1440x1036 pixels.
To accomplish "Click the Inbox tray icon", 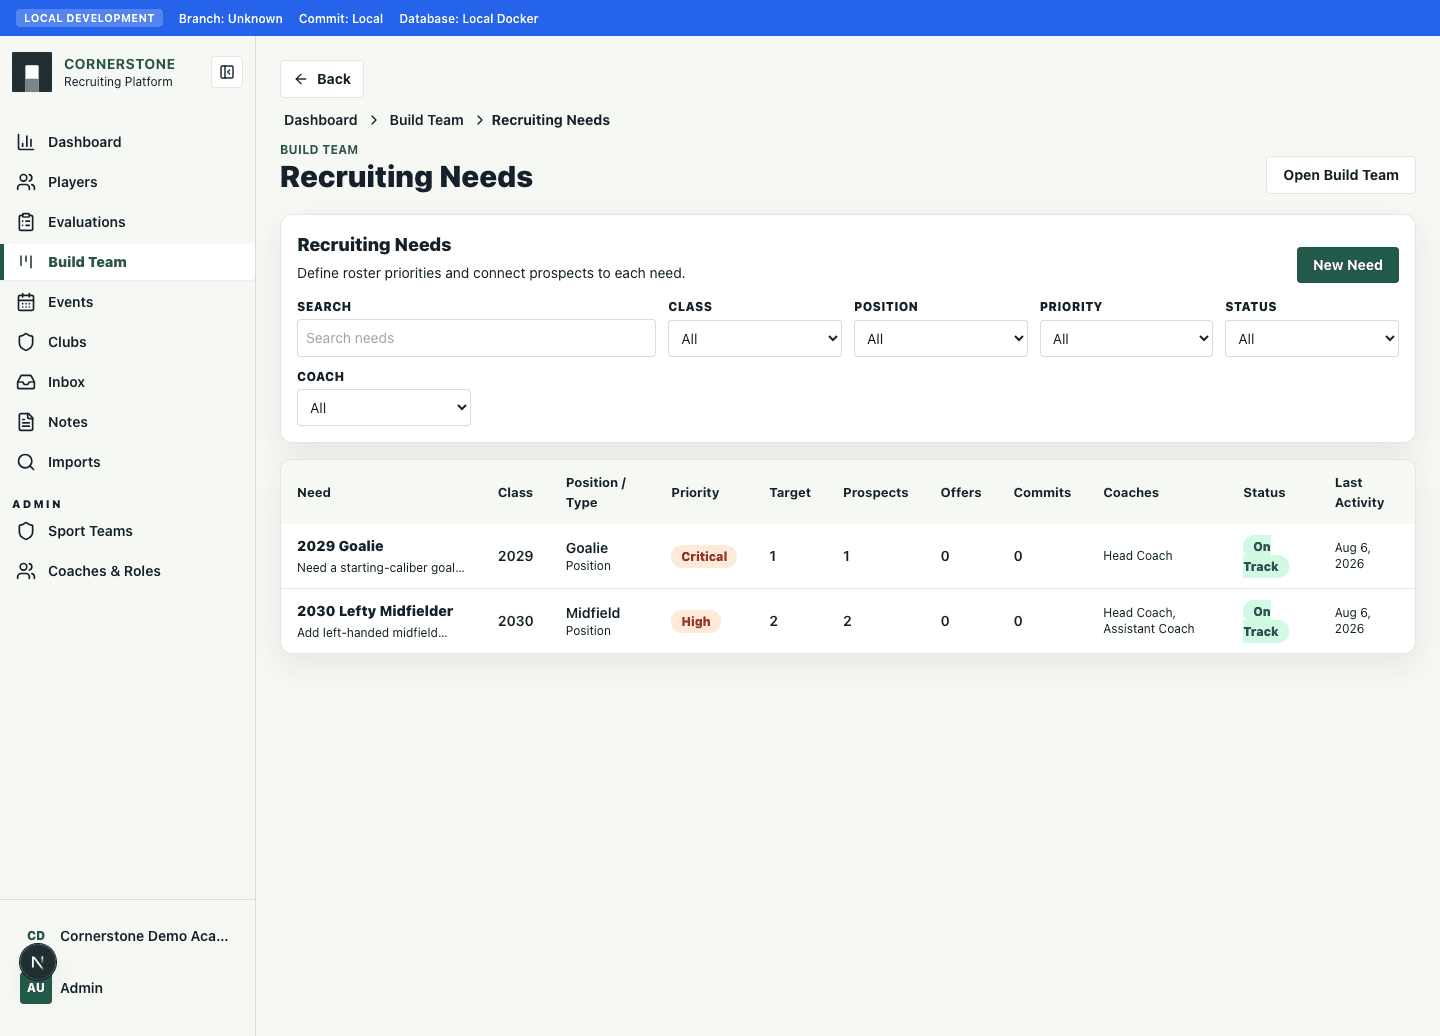I will (x=26, y=382).
